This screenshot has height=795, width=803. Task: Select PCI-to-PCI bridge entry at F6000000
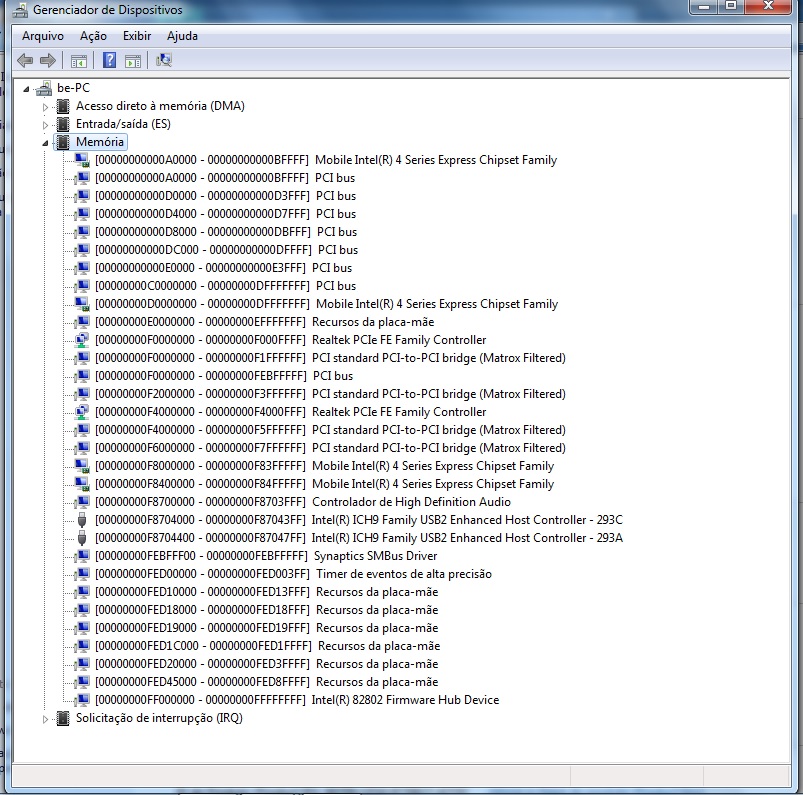coord(330,448)
